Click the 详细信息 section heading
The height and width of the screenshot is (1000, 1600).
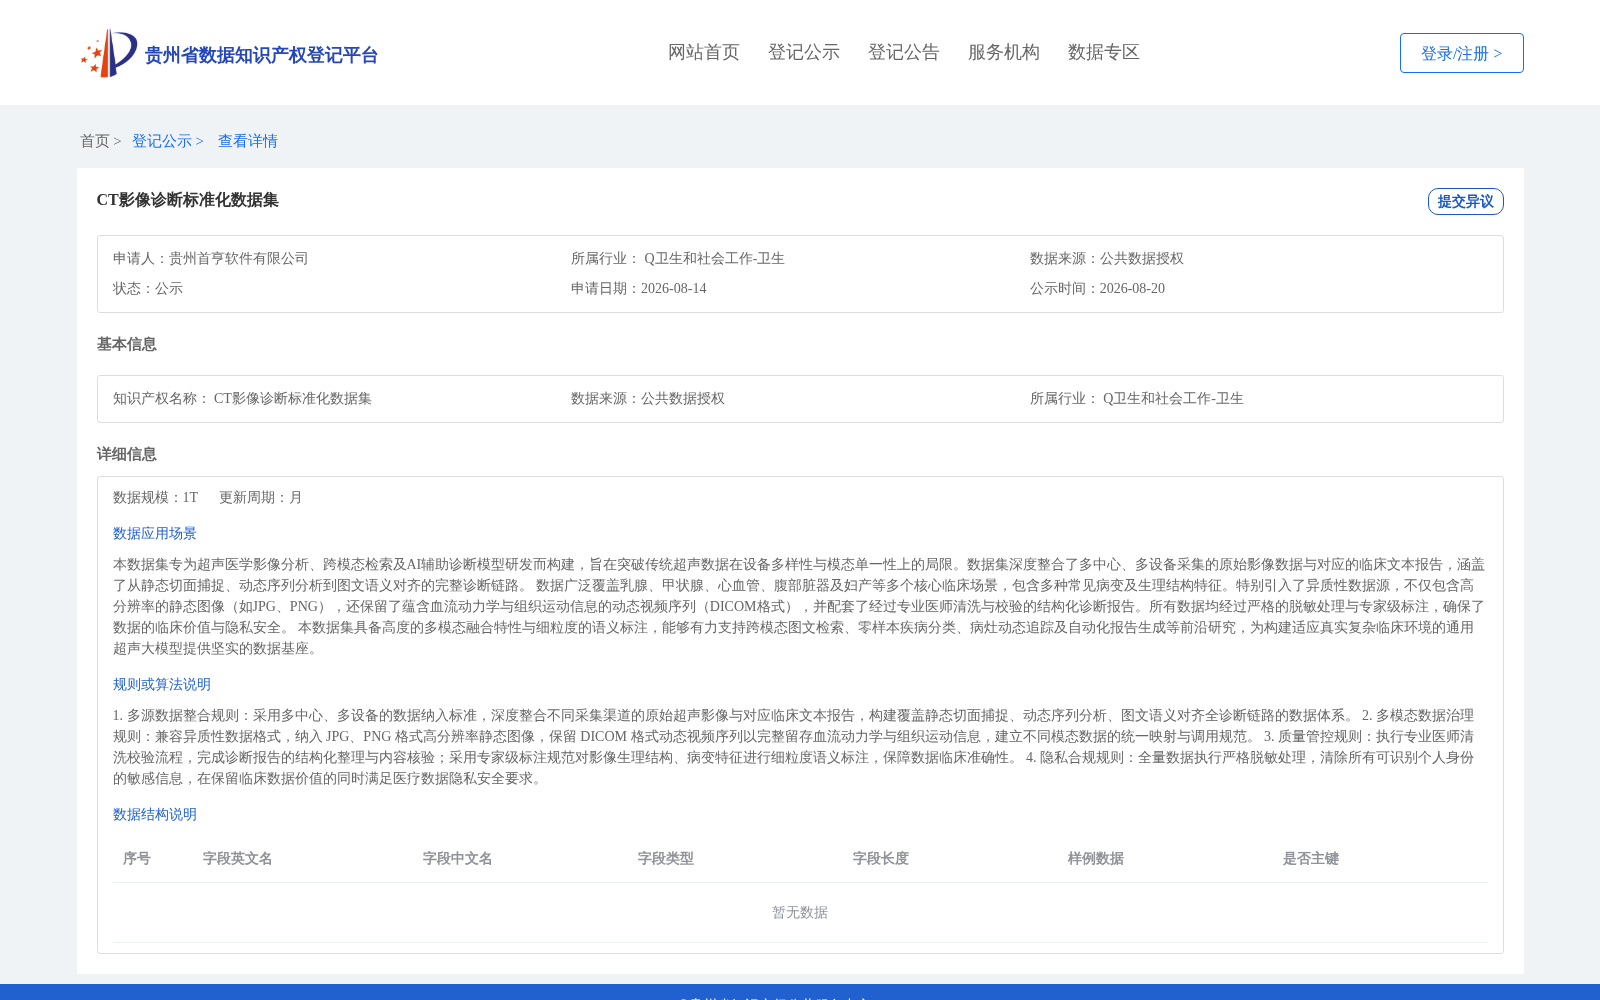(127, 454)
